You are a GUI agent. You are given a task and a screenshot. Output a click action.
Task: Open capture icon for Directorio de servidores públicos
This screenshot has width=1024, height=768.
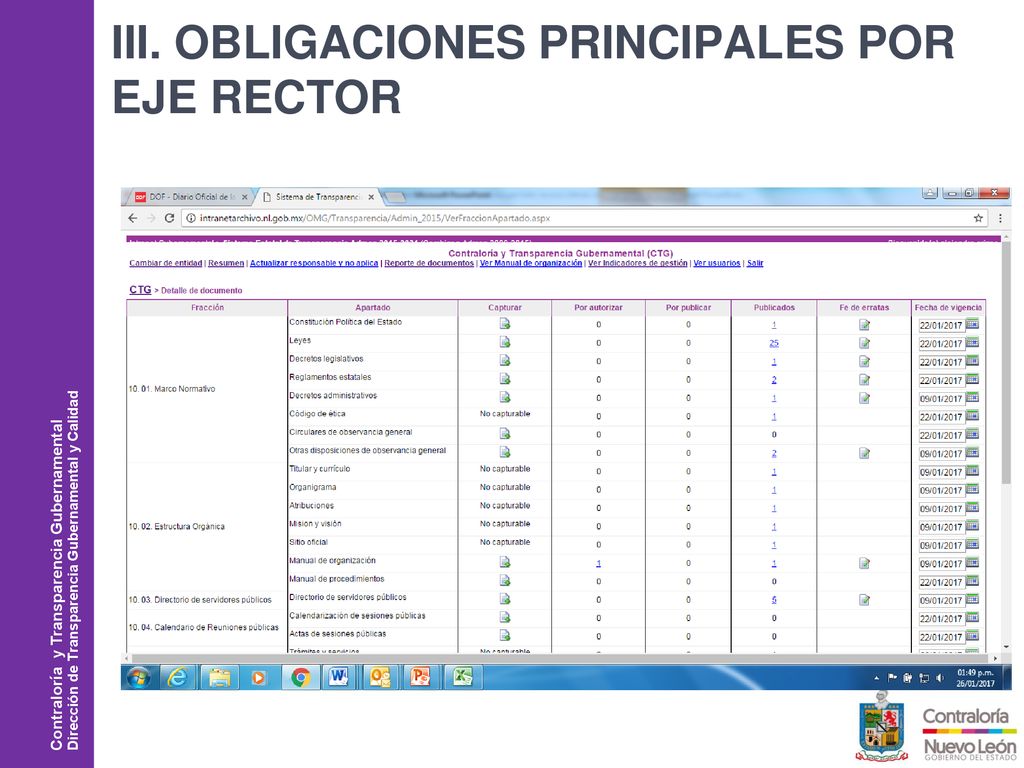click(x=504, y=598)
